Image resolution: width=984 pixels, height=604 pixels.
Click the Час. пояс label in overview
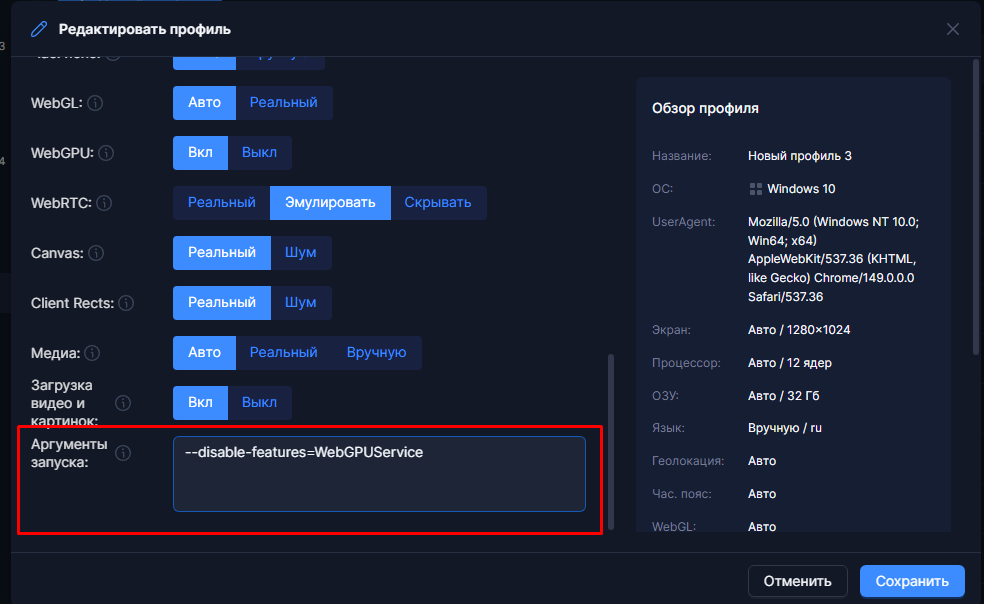point(682,494)
